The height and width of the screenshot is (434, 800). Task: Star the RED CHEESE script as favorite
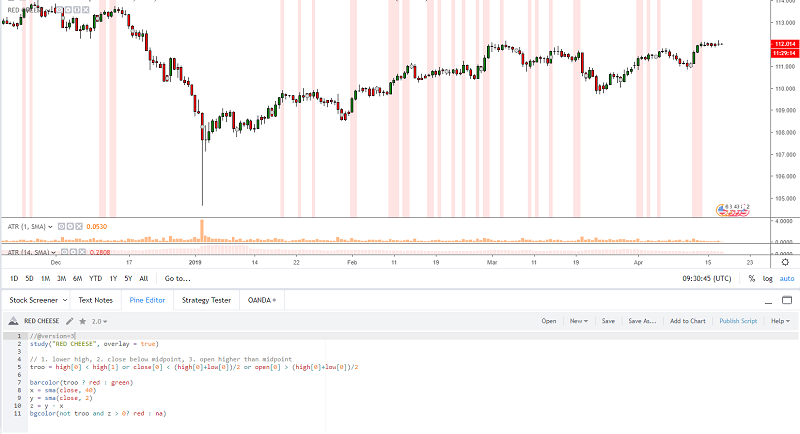[x=83, y=321]
